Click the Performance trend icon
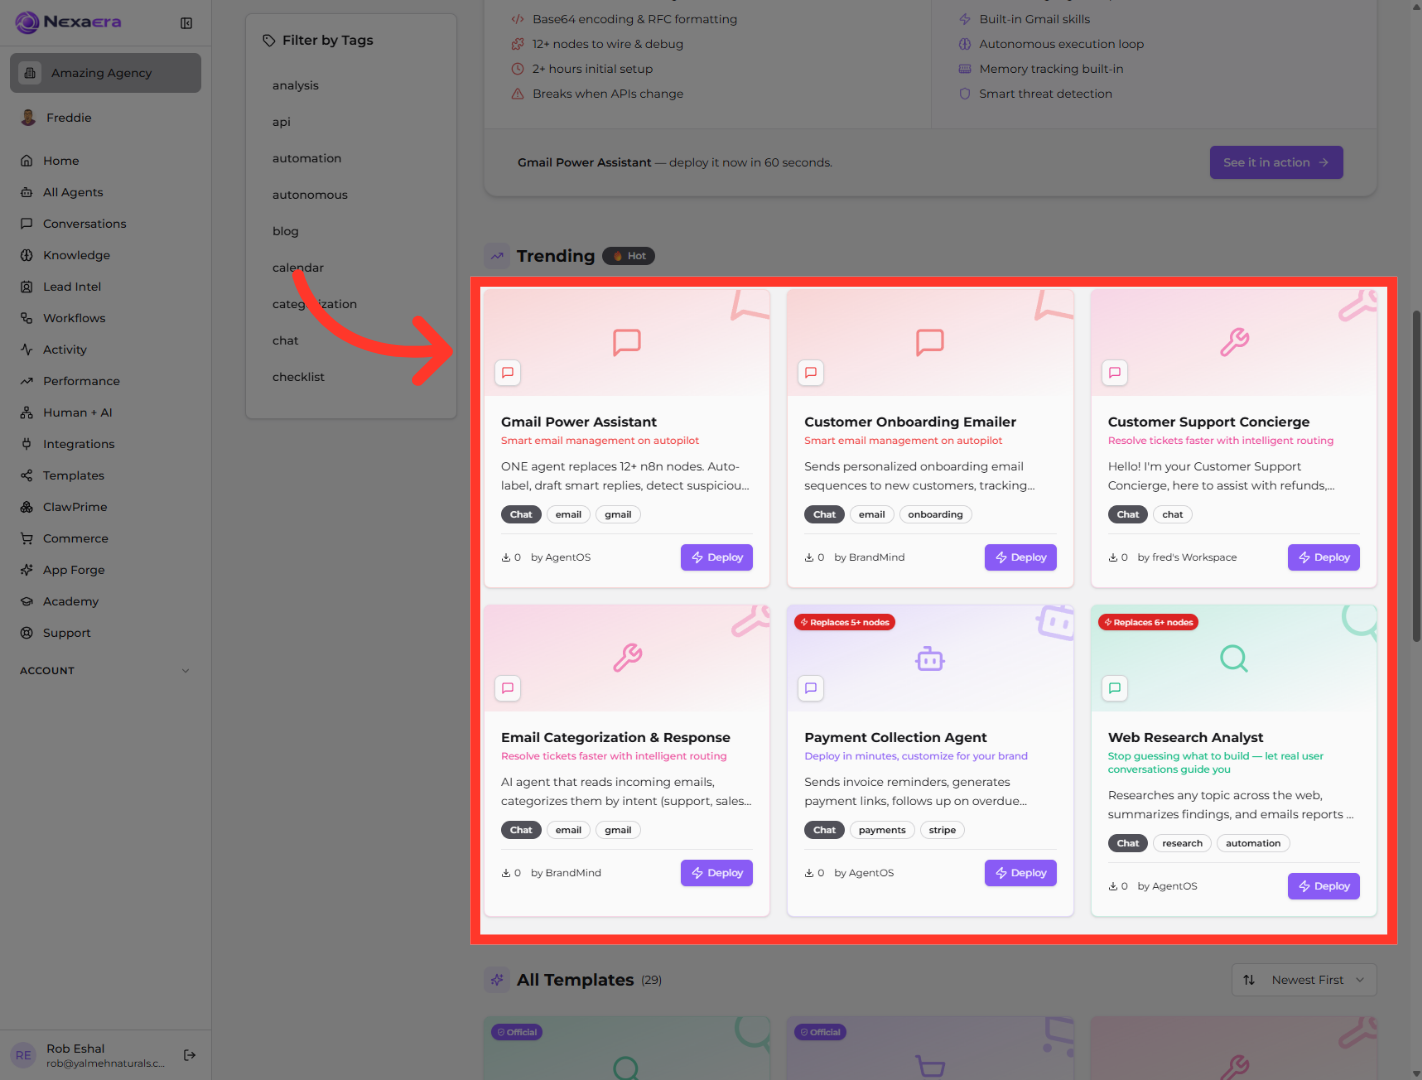This screenshot has height=1080, width=1422. click(x=27, y=381)
